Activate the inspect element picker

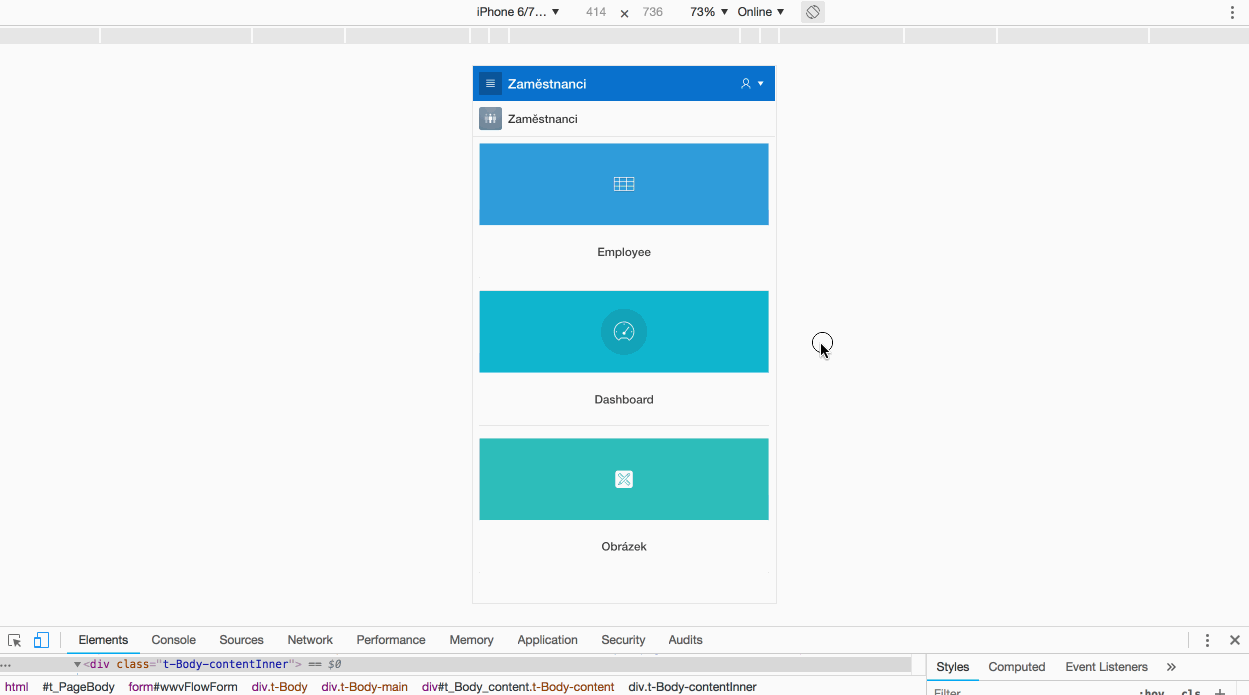click(x=15, y=640)
